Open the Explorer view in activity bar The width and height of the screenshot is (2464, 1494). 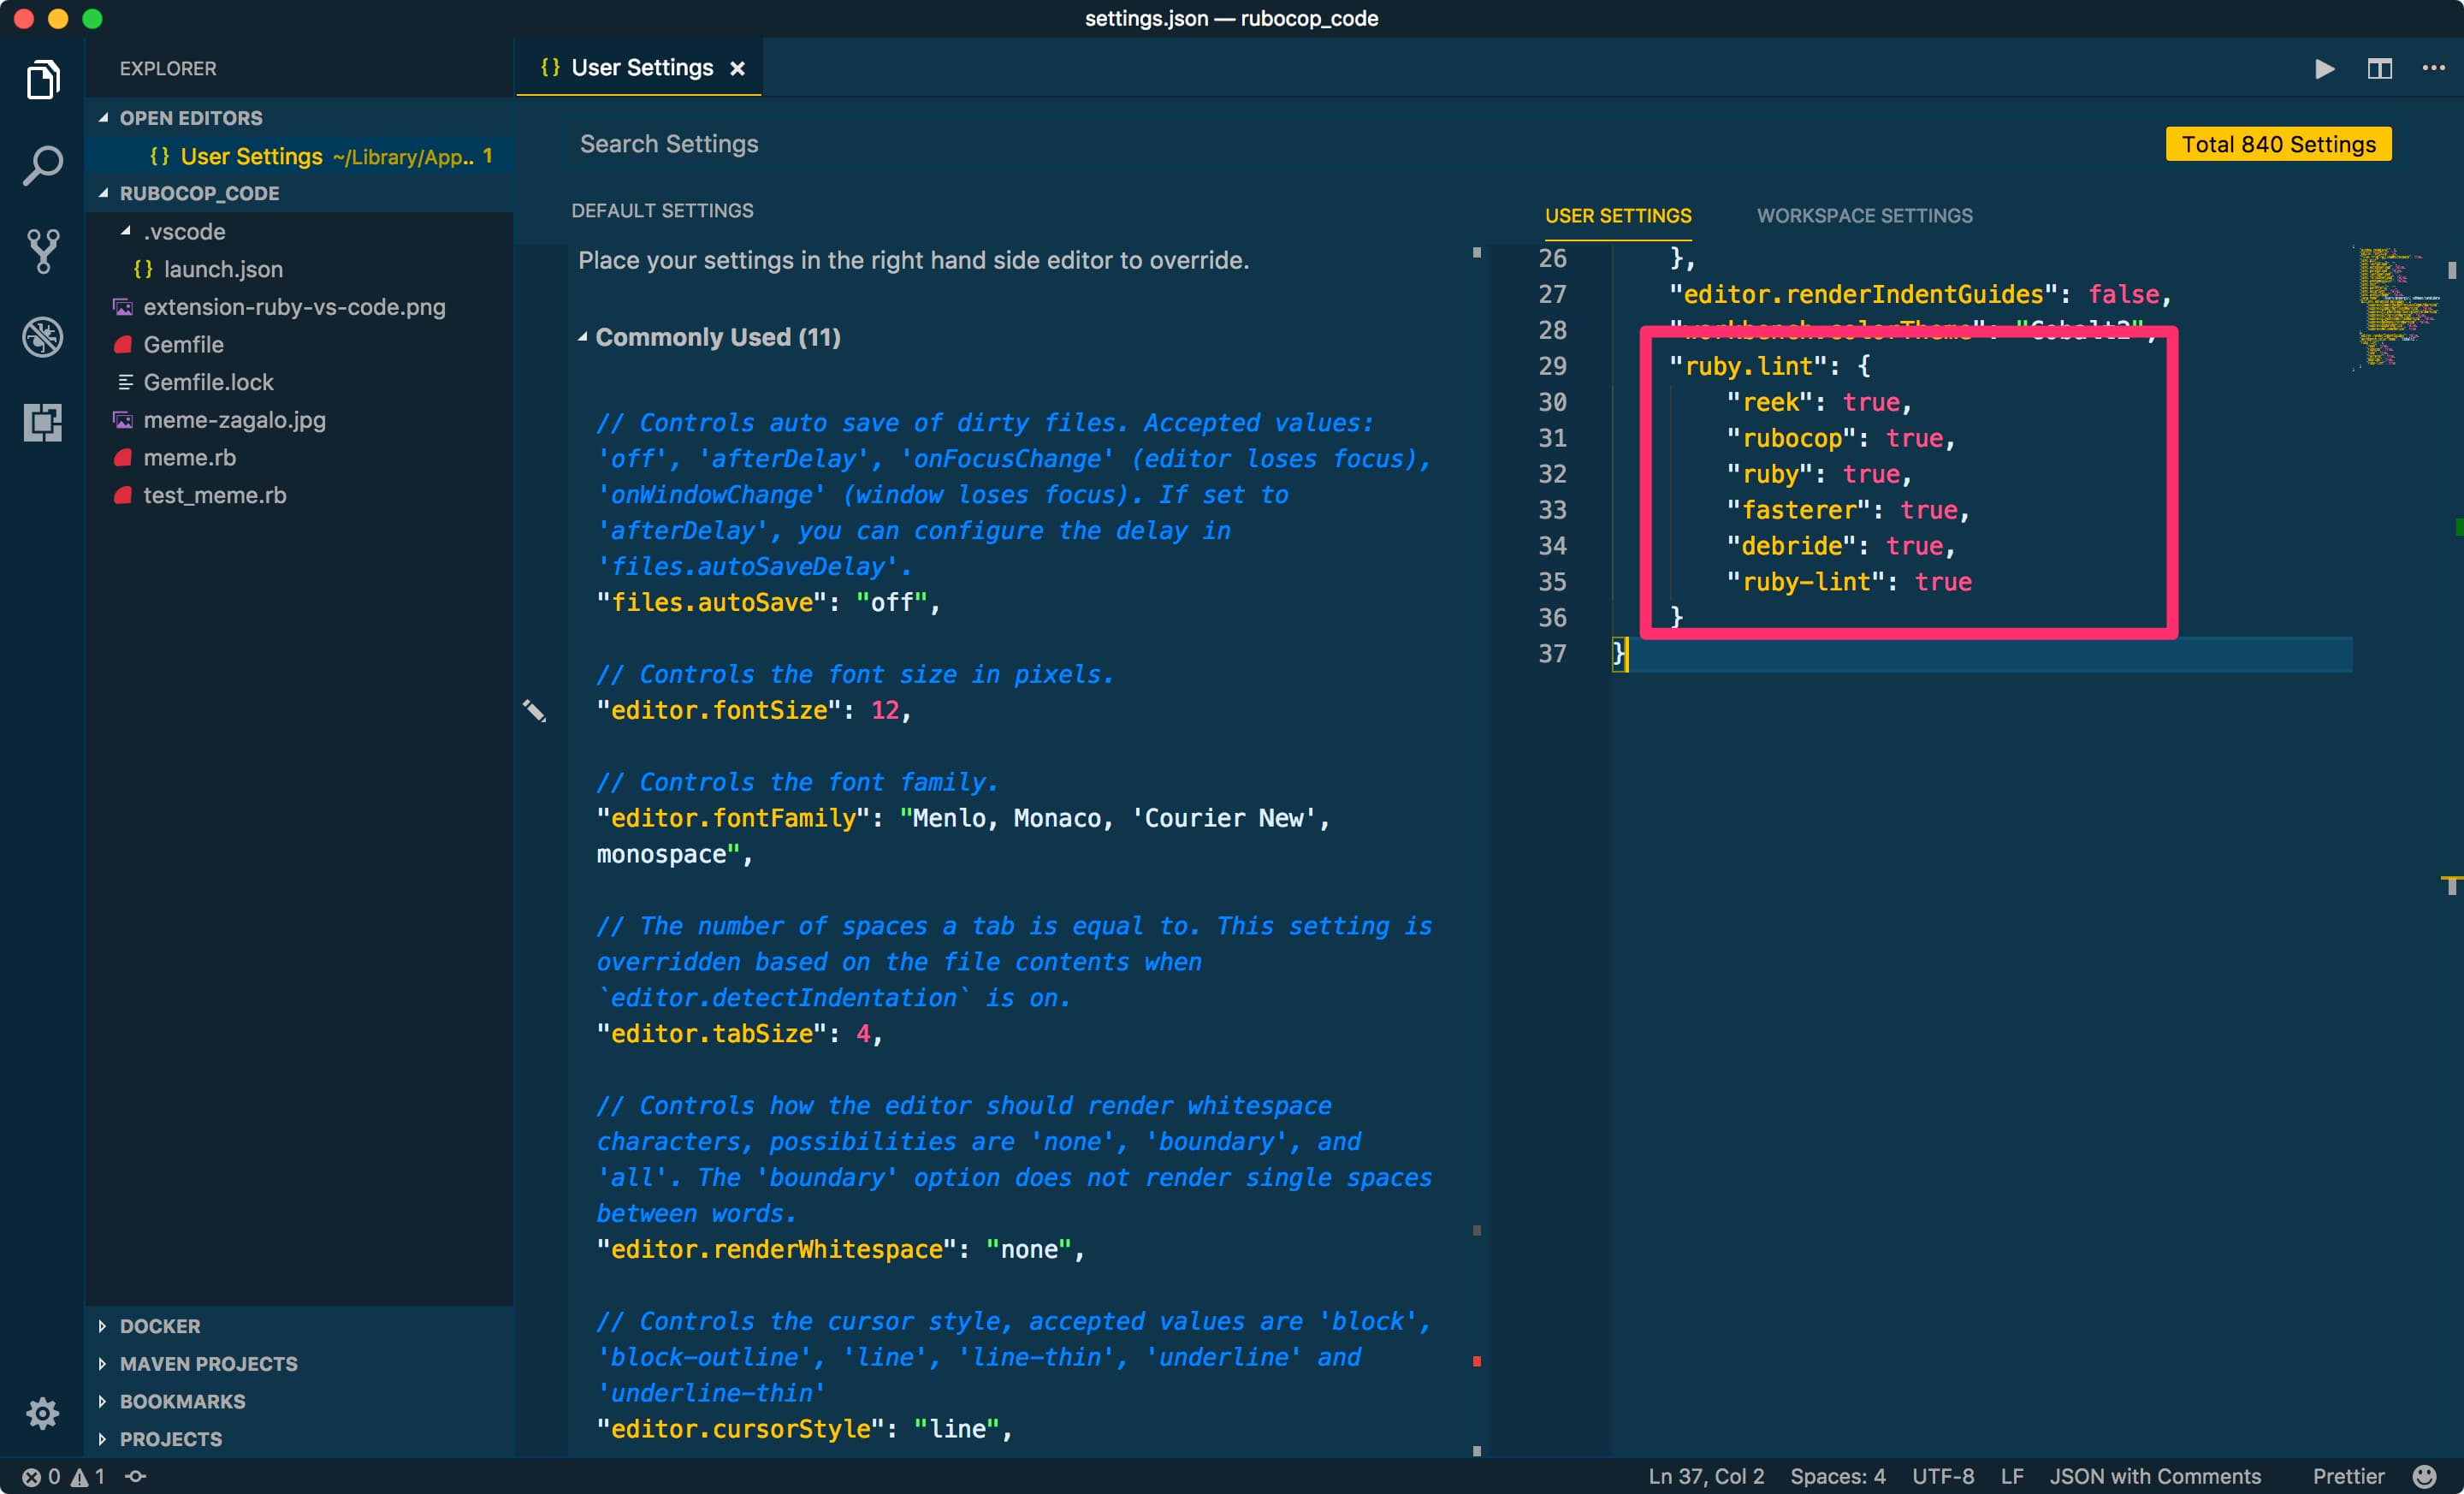(42, 80)
